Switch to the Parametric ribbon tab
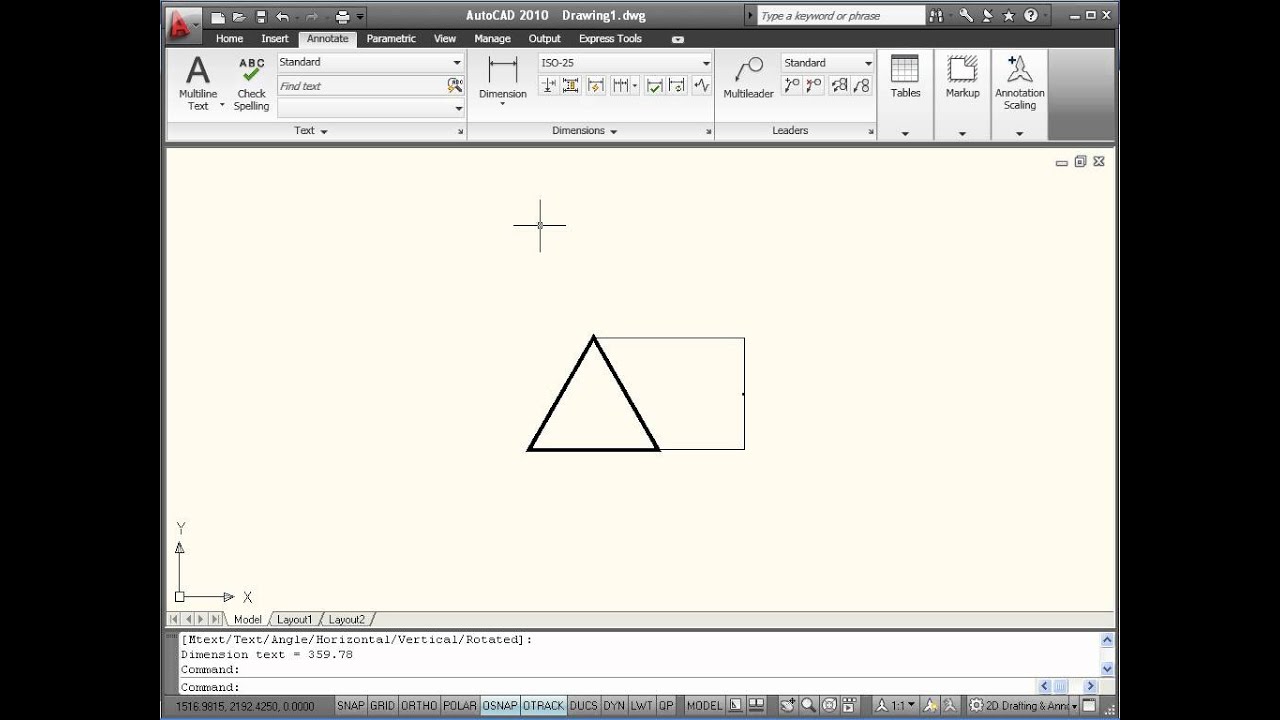Image resolution: width=1280 pixels, height=720 pixels. (x=391, y=38)
